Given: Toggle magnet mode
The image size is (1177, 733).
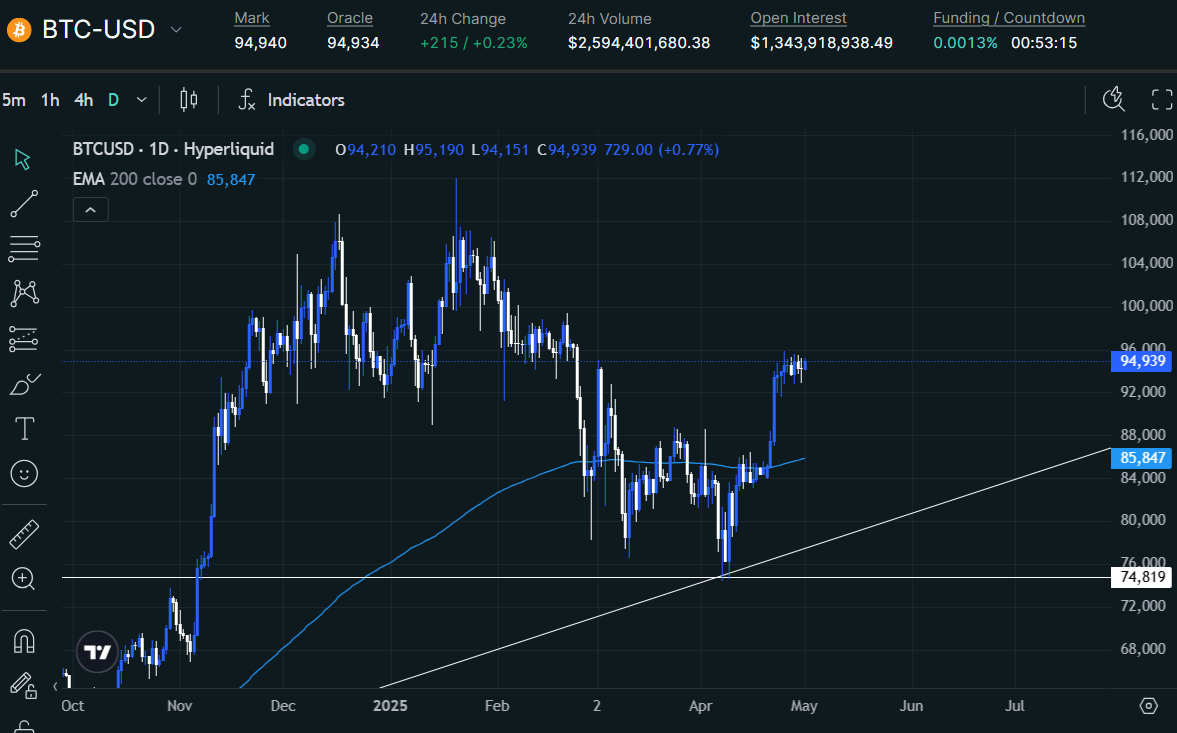Looking at the screenshot, I should pos(24,641).
